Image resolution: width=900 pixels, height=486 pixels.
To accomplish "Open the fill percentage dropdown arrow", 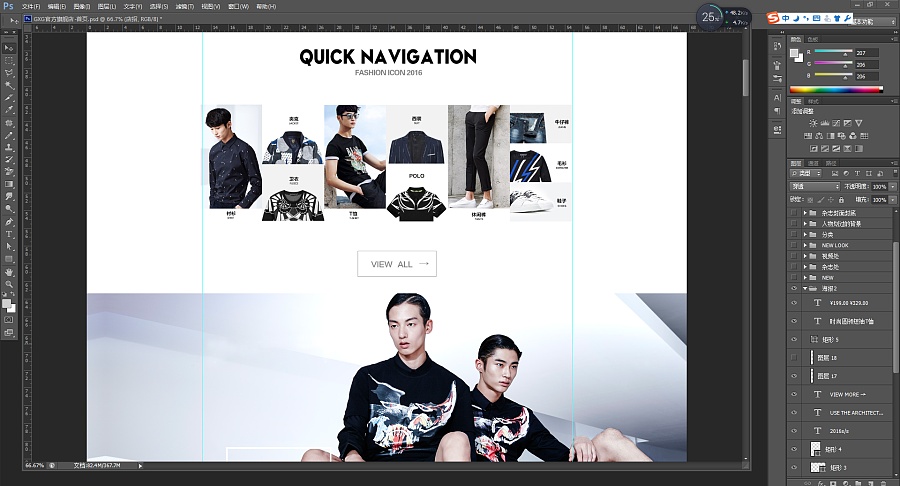I will pyautogui.click(x=893, y=200).
